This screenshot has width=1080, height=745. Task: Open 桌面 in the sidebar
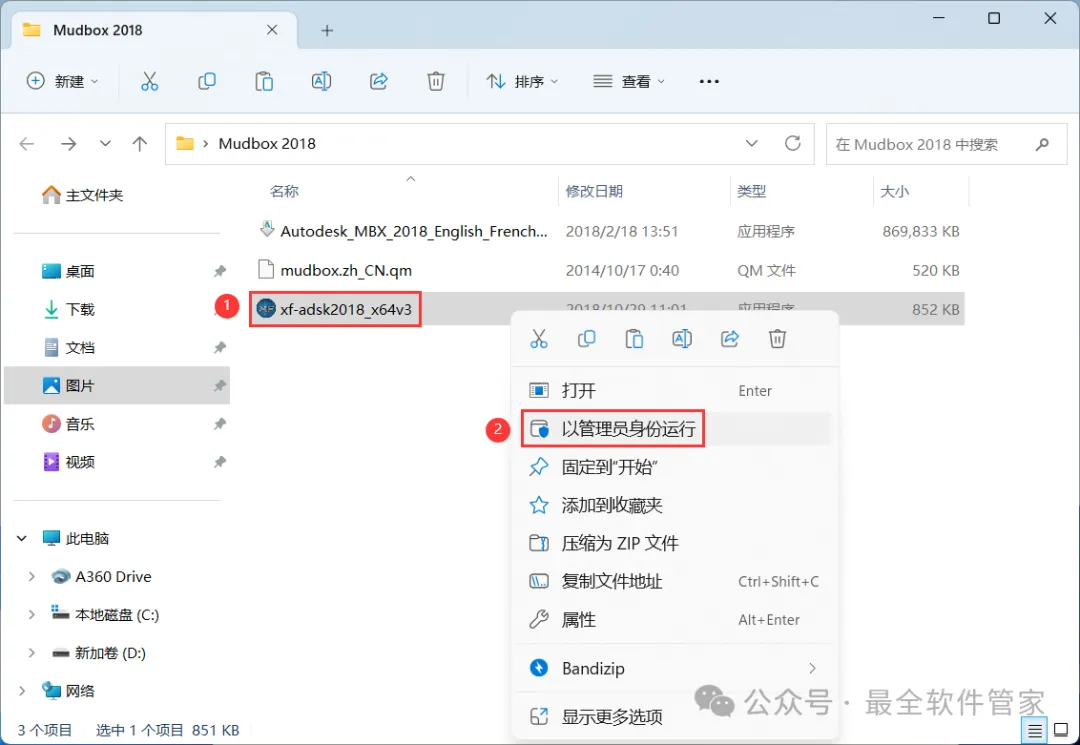coord(117,271)
